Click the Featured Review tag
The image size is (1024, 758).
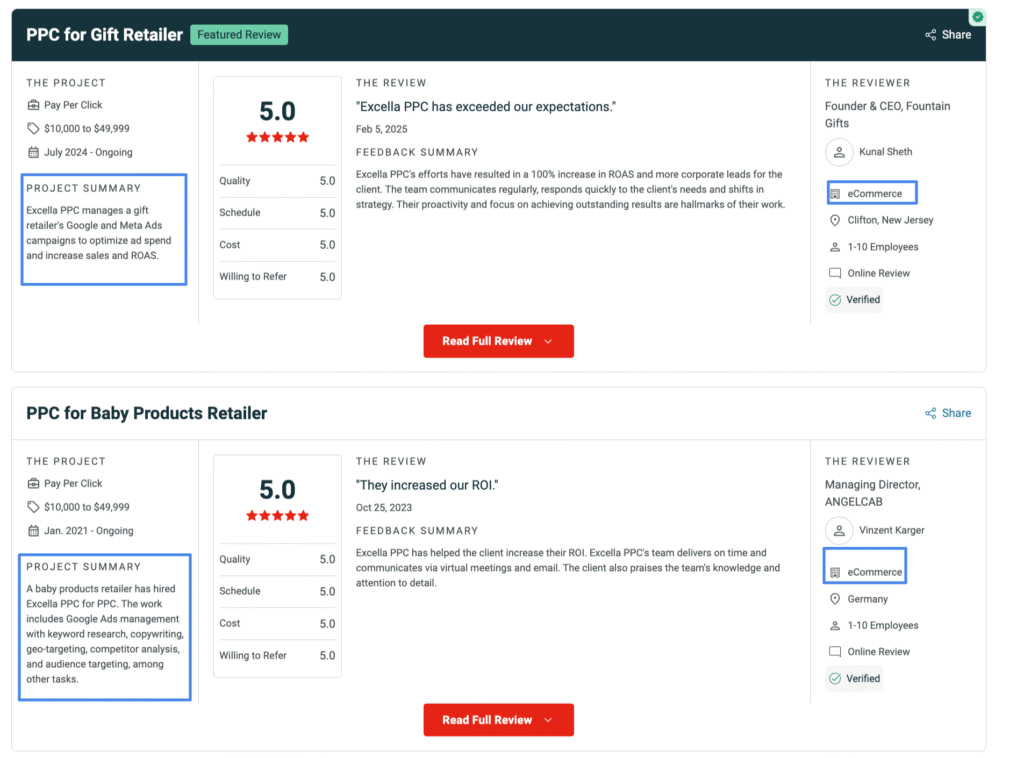[x=239, y=35]
